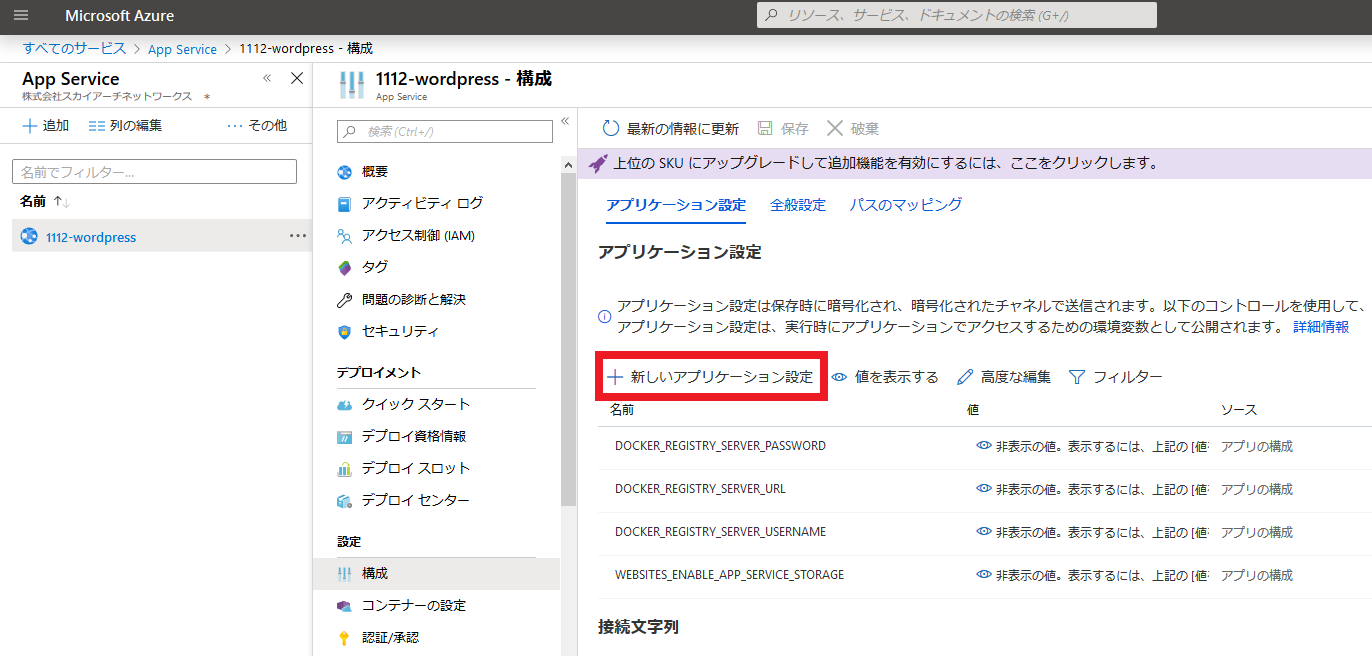The image size is (1372, 656).
Task: Sort list by 名前 column header
Action: tap(45, 201)
